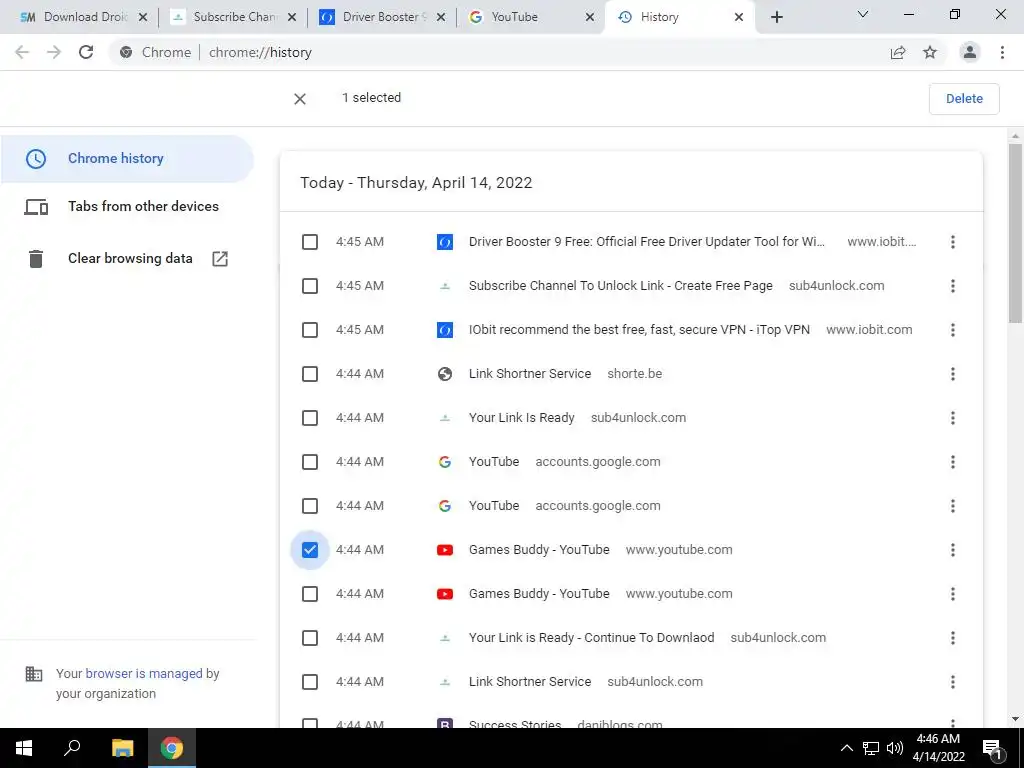This screenshot has height=768, width=1024.
Task: Check the IObit iTop VPN entry checkbox
Action: [x=310, y=330]
